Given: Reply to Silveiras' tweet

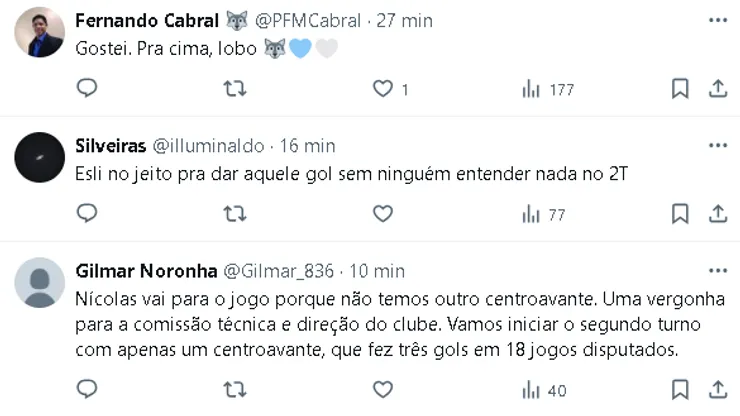Looking at the screenshot, I should 87,213.
